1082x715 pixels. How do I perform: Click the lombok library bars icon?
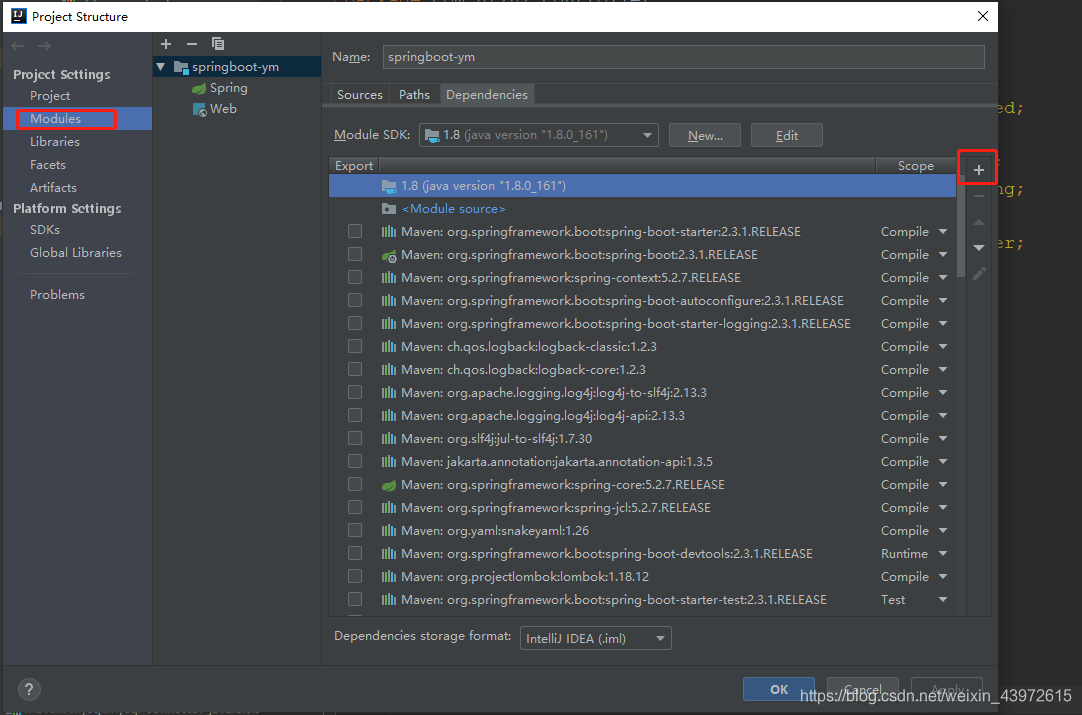(389, 577)
